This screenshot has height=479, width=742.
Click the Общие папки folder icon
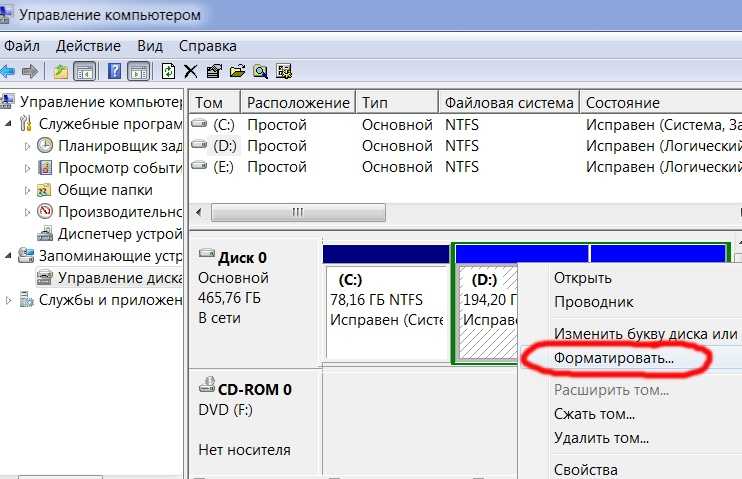click(44, 190)
